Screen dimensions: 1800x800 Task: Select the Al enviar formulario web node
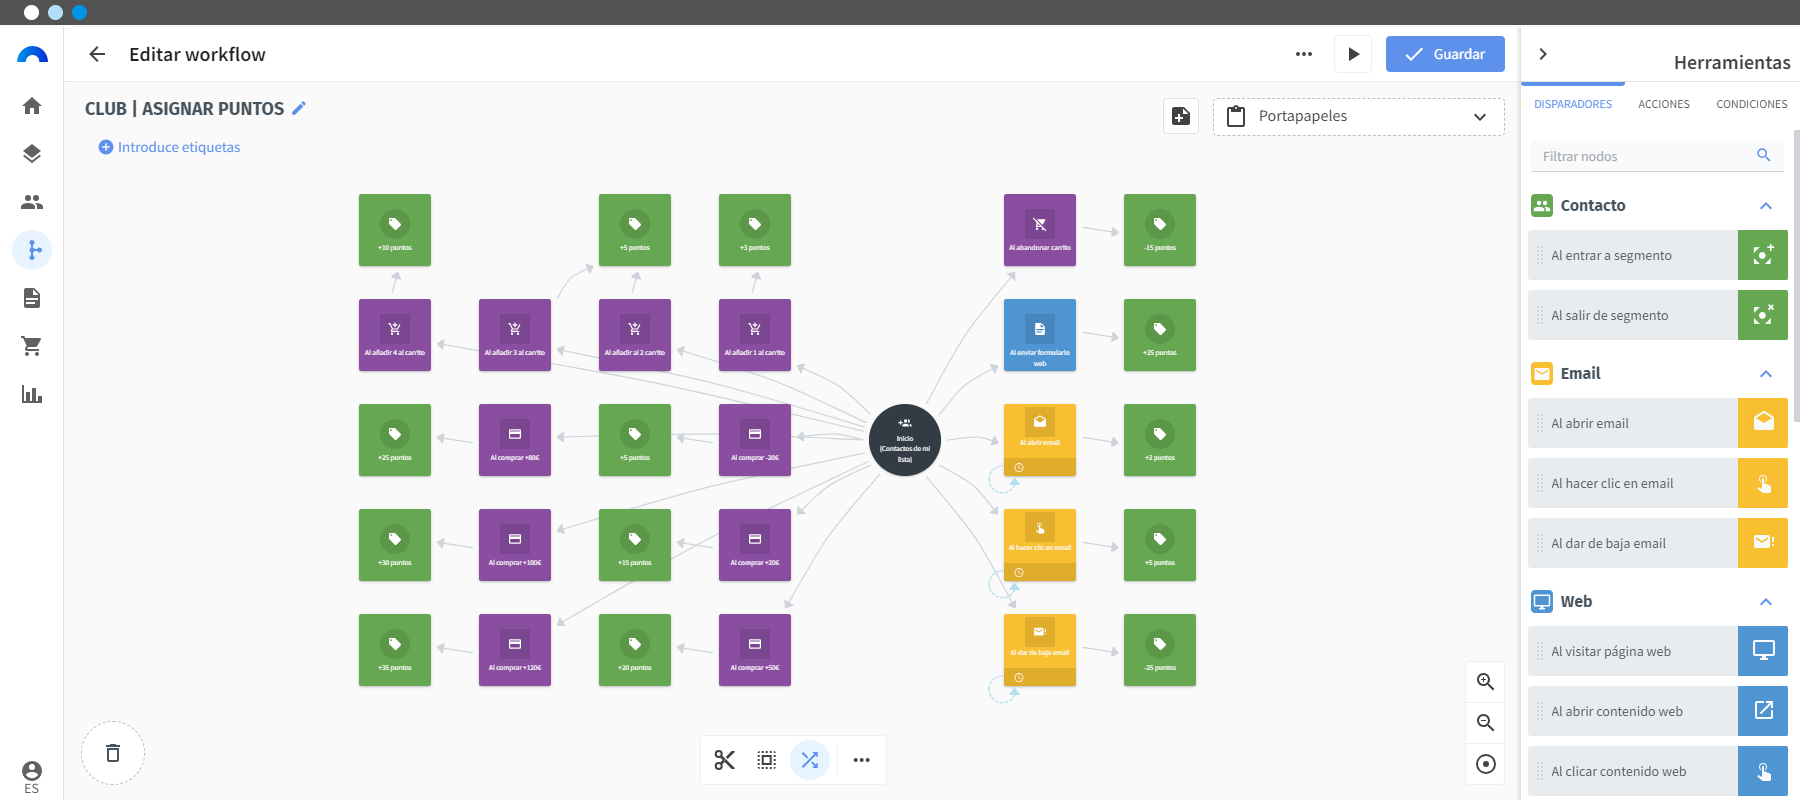coord(1040,335)
